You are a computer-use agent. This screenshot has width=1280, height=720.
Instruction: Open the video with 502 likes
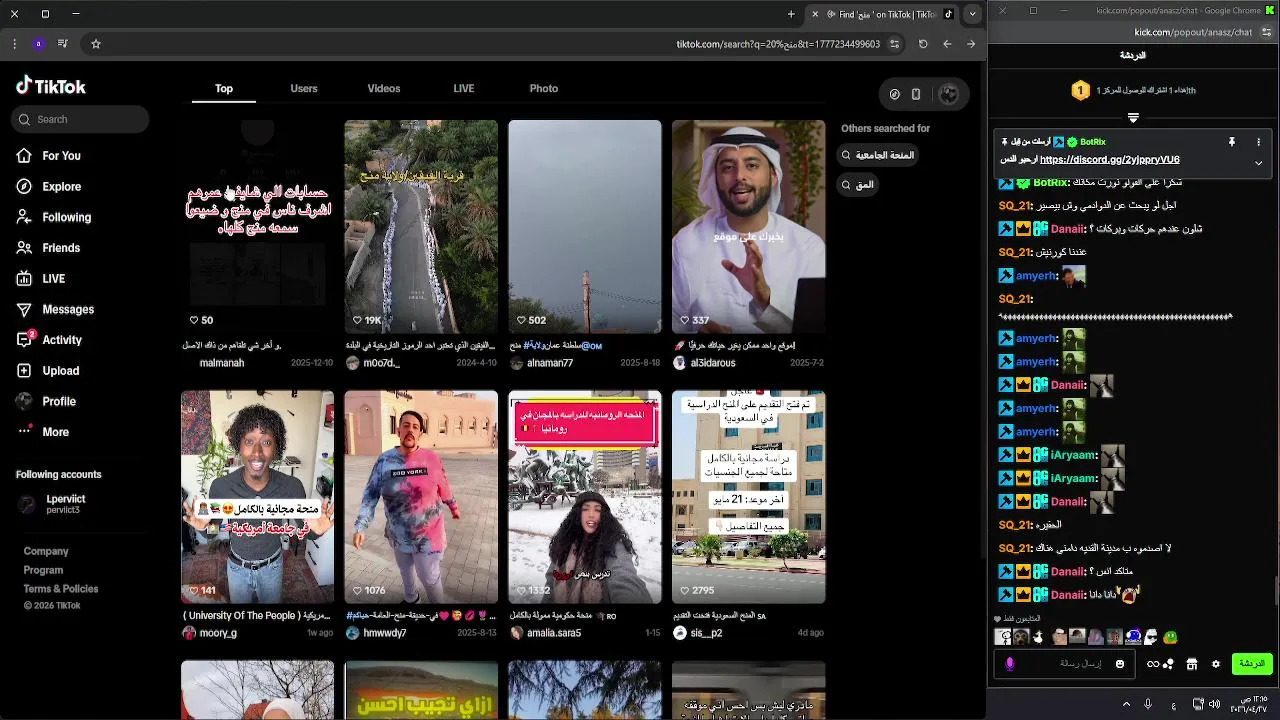pos(585,226)
